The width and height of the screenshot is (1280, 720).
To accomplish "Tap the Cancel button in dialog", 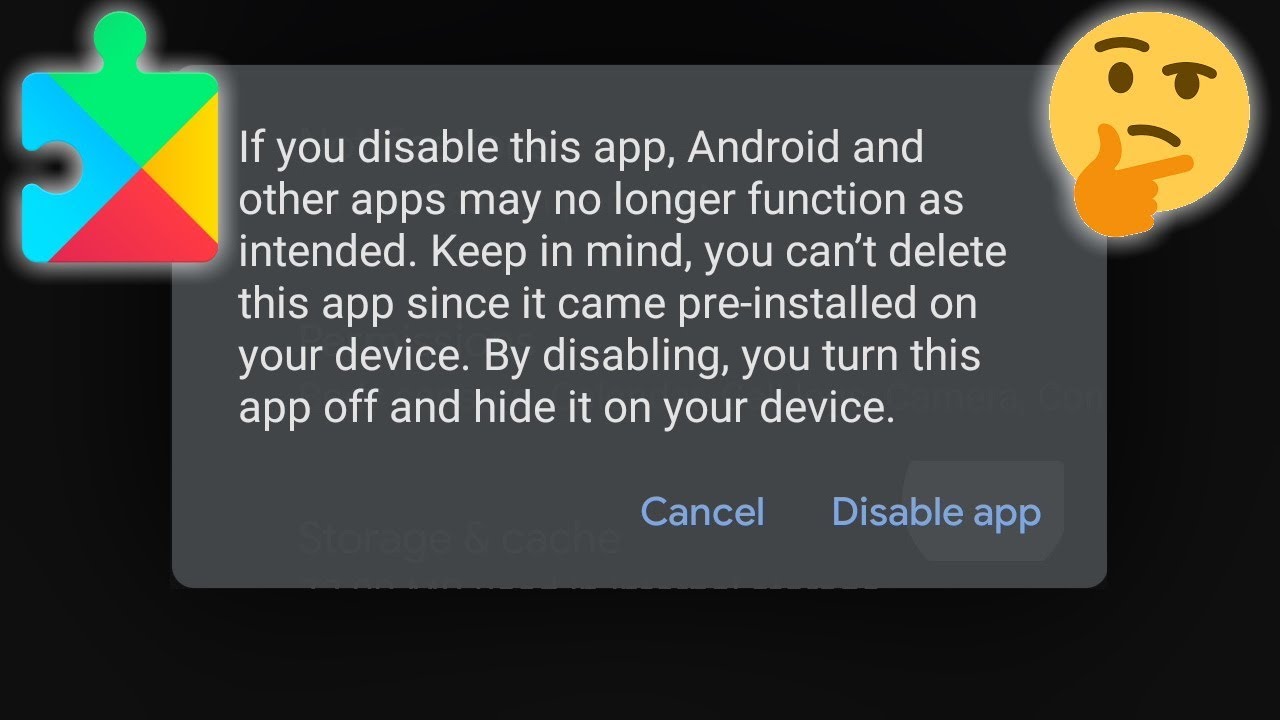I will 702,512.
